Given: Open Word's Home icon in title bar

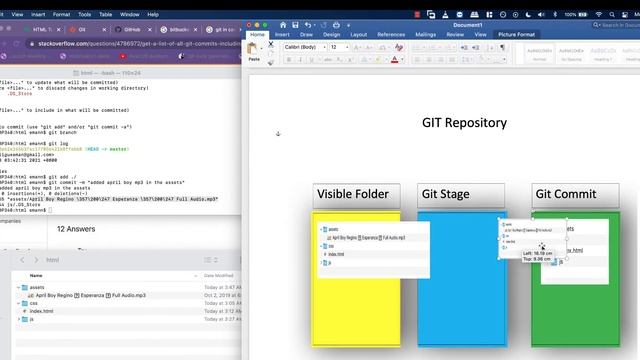Looking at the screenshot, I should 282,25.
